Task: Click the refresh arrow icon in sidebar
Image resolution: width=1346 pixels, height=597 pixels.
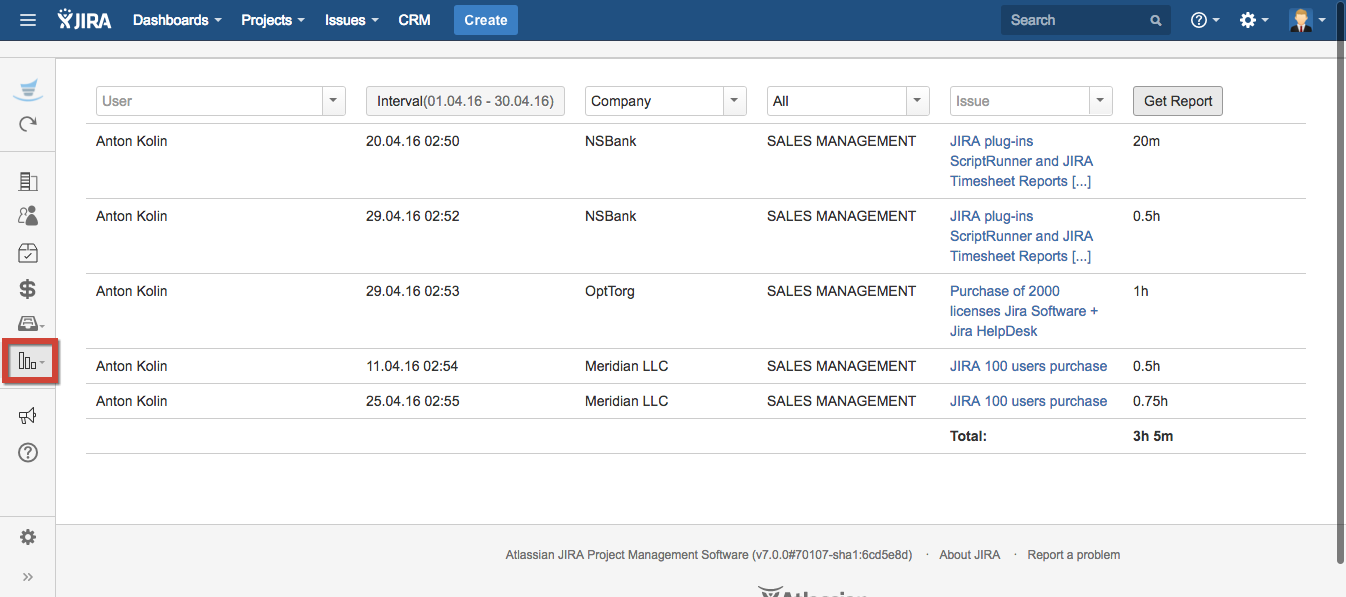Action: click(28, 124)
